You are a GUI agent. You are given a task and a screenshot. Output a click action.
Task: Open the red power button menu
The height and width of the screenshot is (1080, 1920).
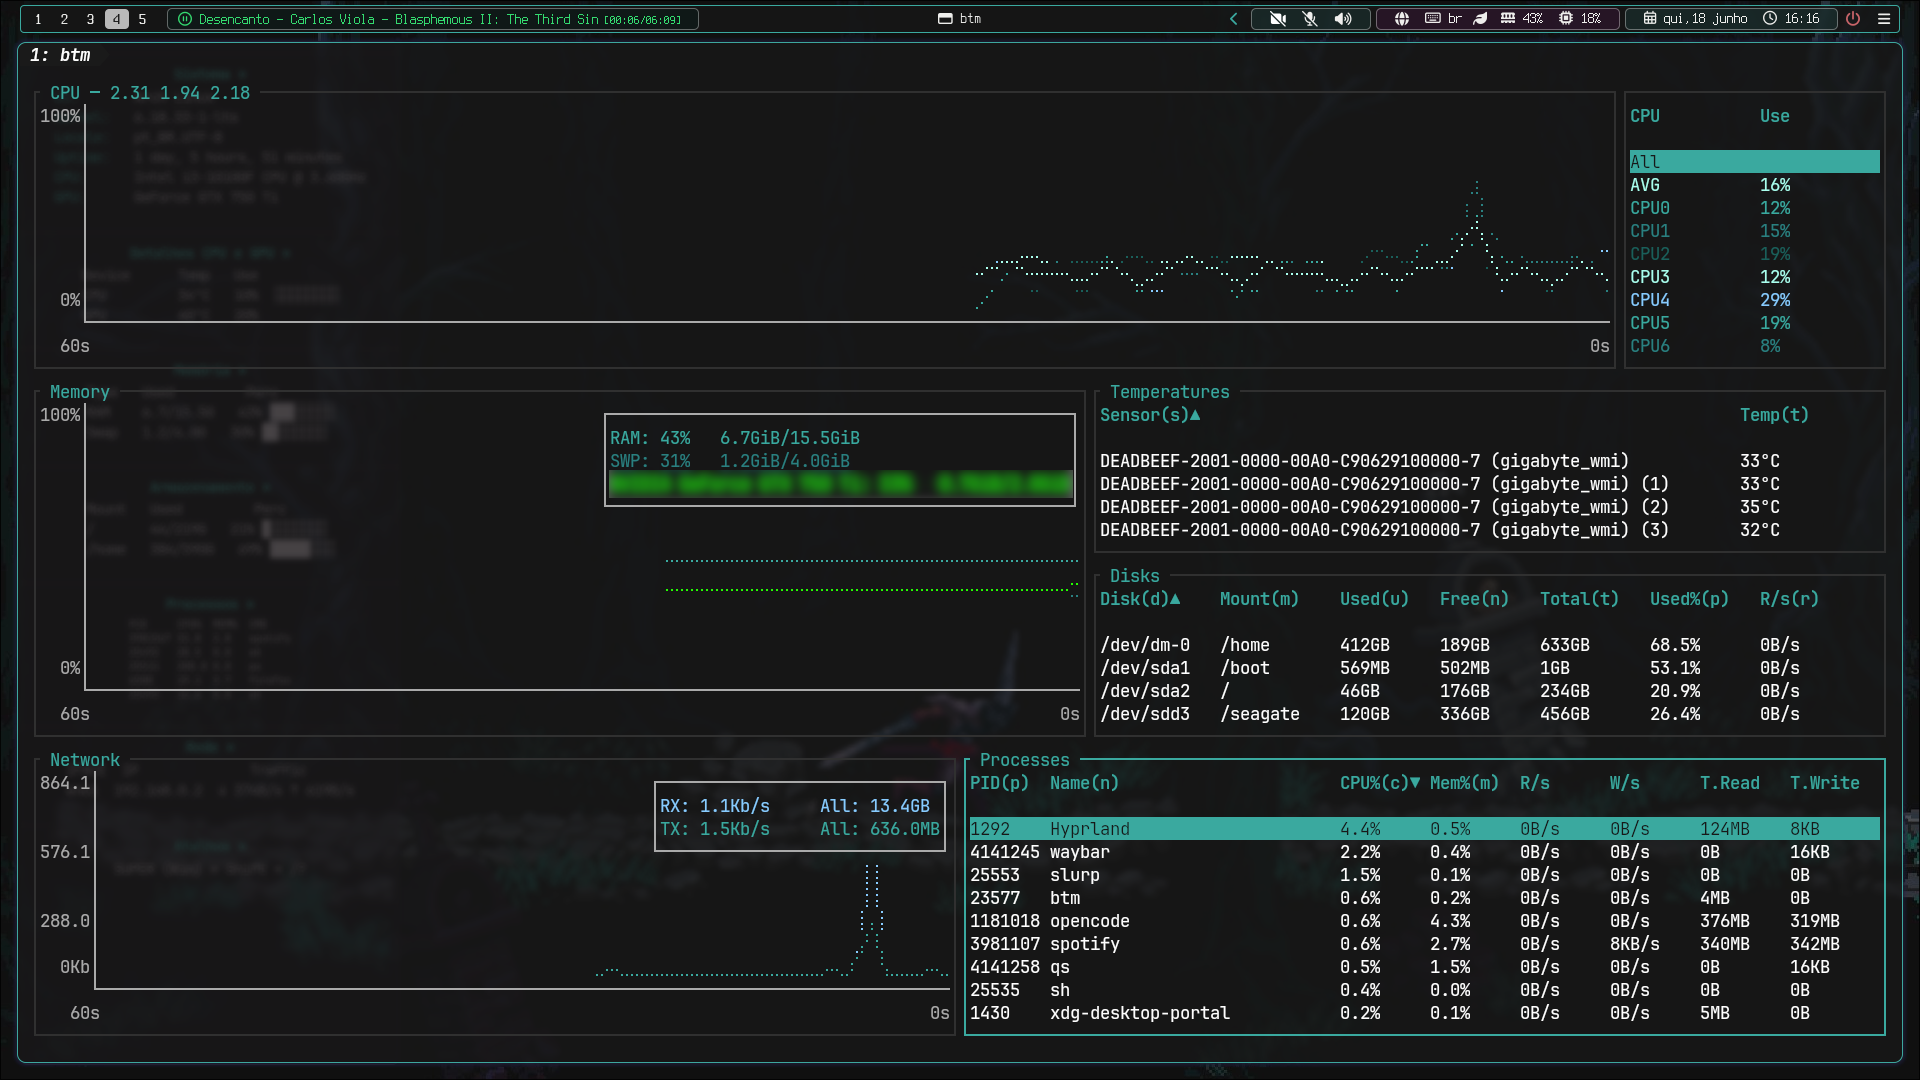pos(1853,19)
